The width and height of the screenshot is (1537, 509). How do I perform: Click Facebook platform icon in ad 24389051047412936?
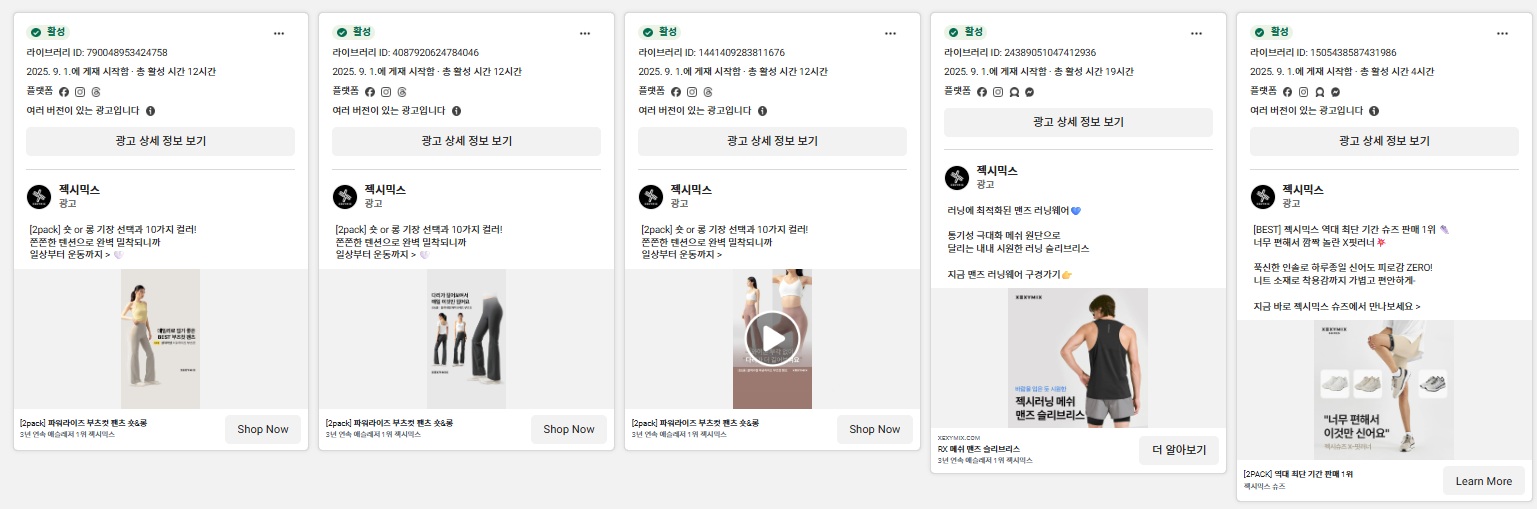tap(982, 91)
